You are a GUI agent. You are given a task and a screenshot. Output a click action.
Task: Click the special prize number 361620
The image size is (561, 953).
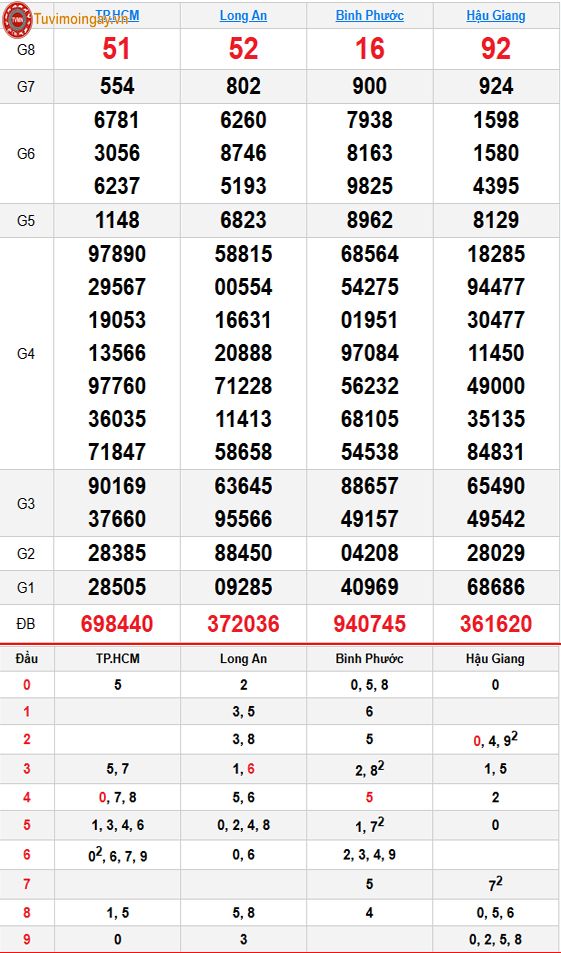pyautogui.click(x=496, y=624)
